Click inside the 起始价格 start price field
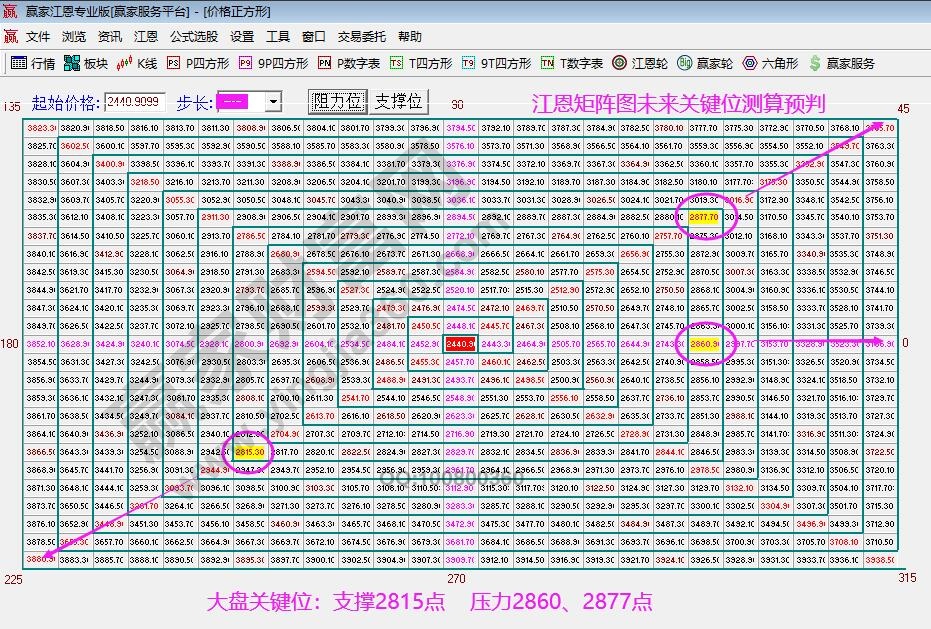Viewport: 931px width, 629px height. pyautogui.click(x=133, y=101)
